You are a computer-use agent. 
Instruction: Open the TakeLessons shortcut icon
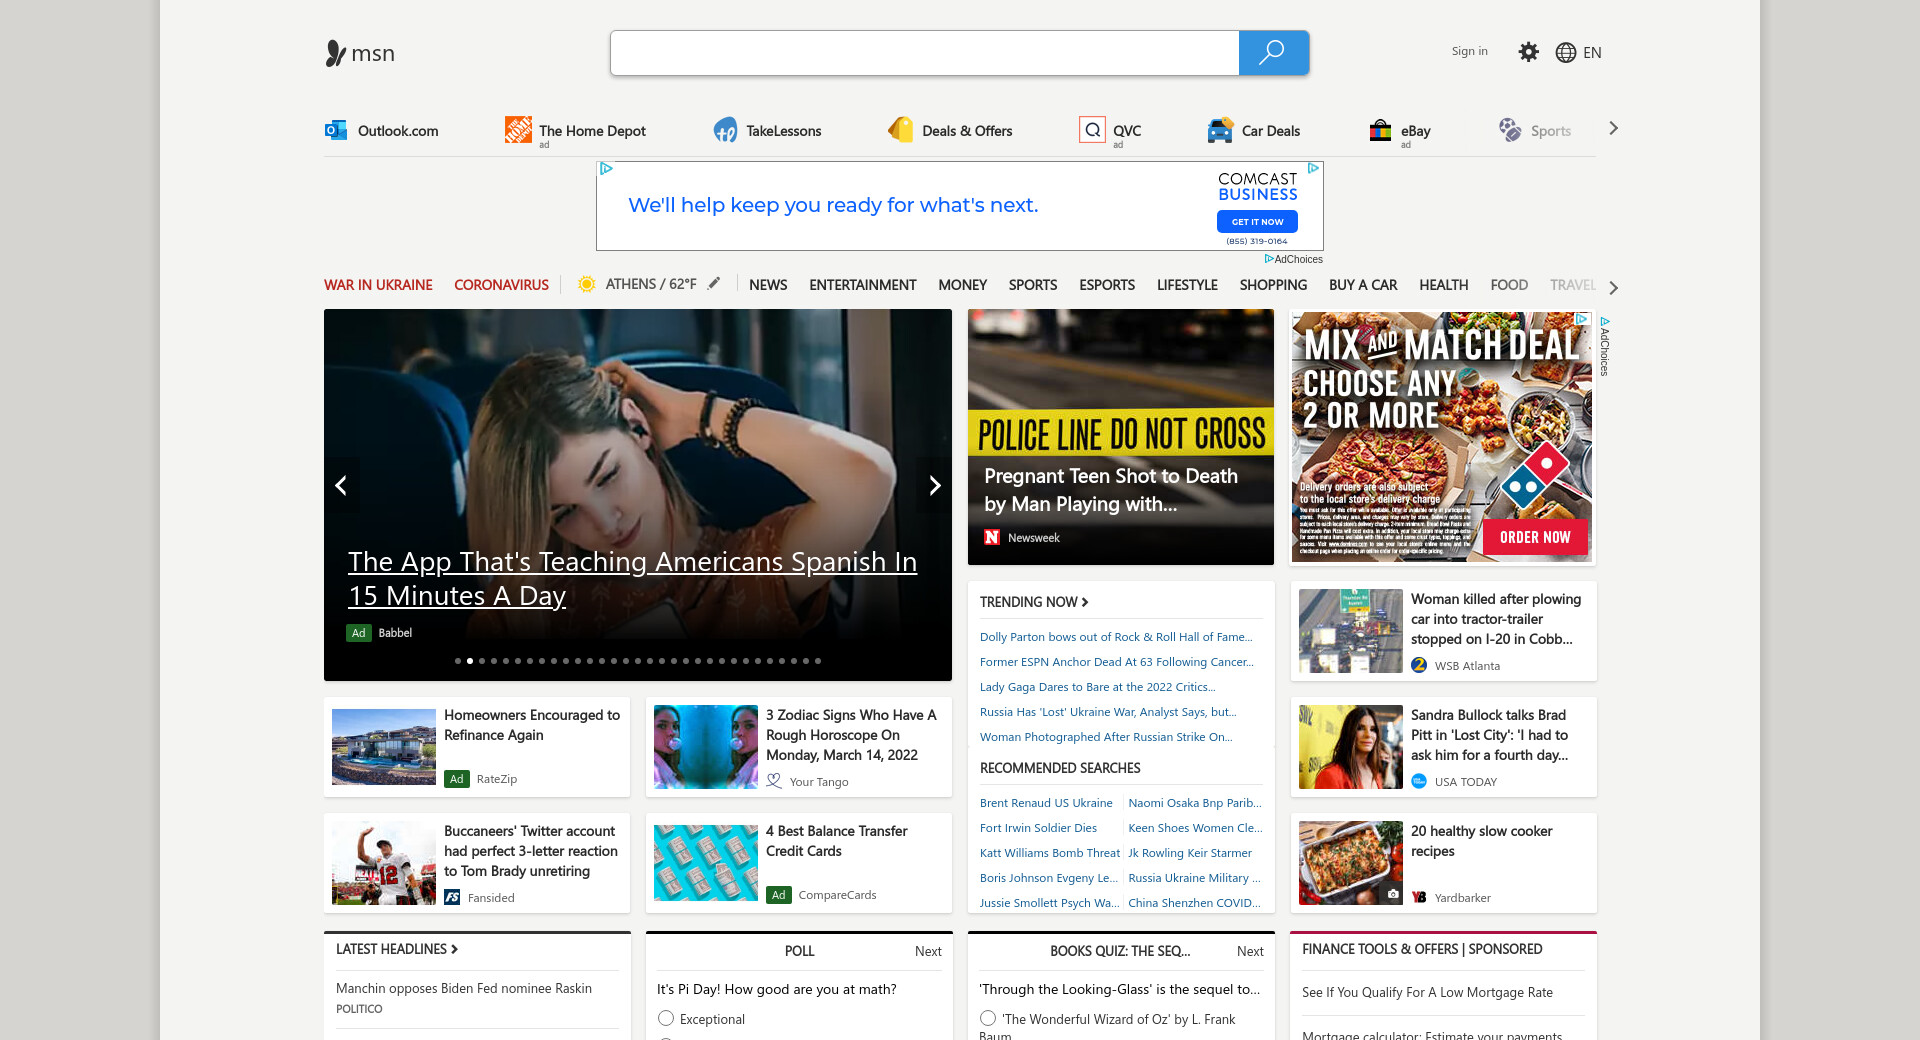[725, 130]
